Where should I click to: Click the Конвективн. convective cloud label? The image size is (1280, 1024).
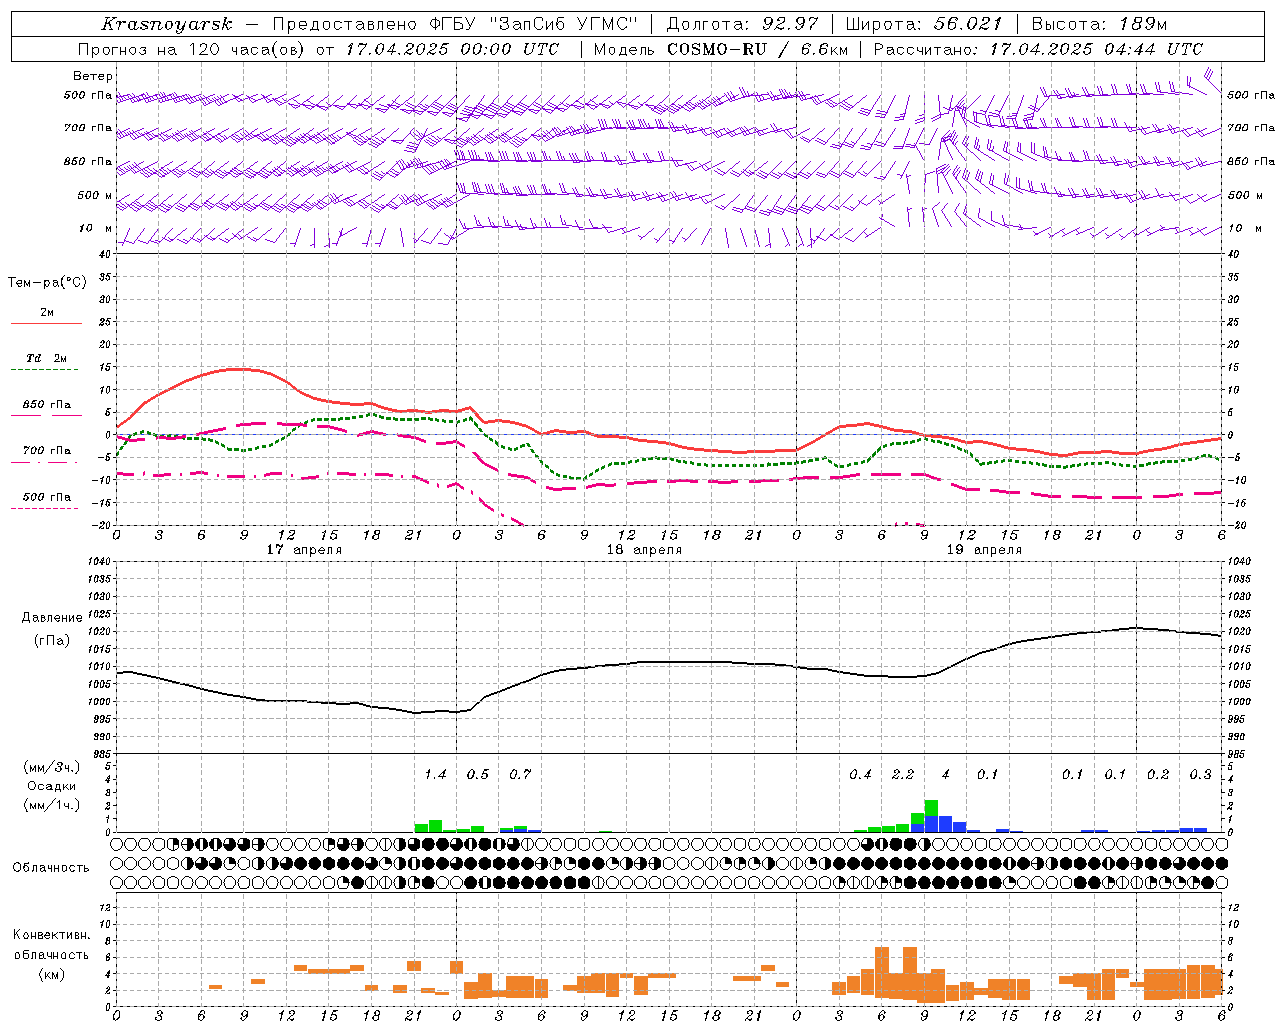[51, 935]
